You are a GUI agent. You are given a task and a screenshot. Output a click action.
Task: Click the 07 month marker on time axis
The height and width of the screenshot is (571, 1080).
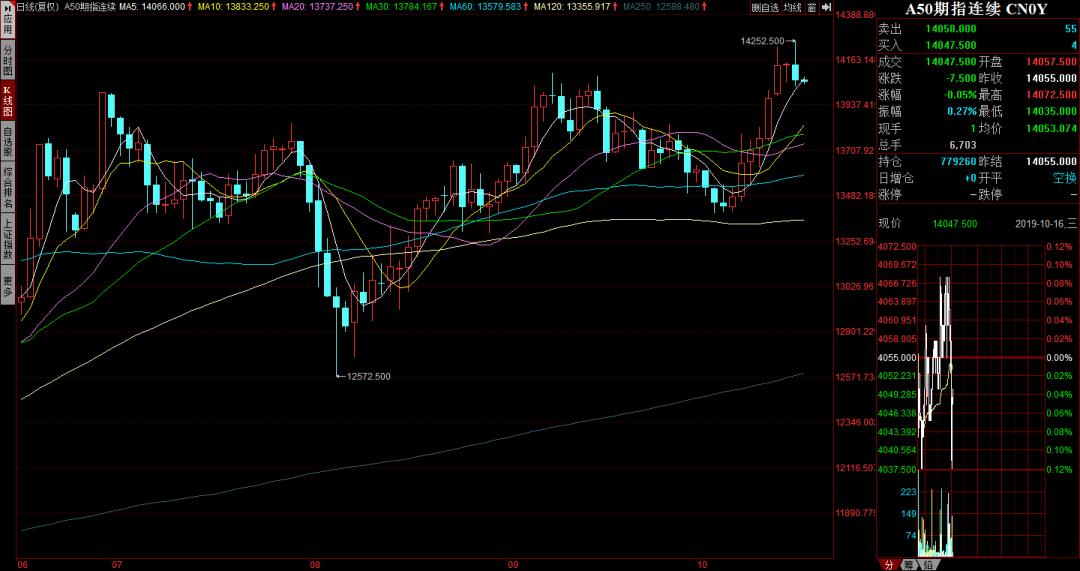pos(116,564)
